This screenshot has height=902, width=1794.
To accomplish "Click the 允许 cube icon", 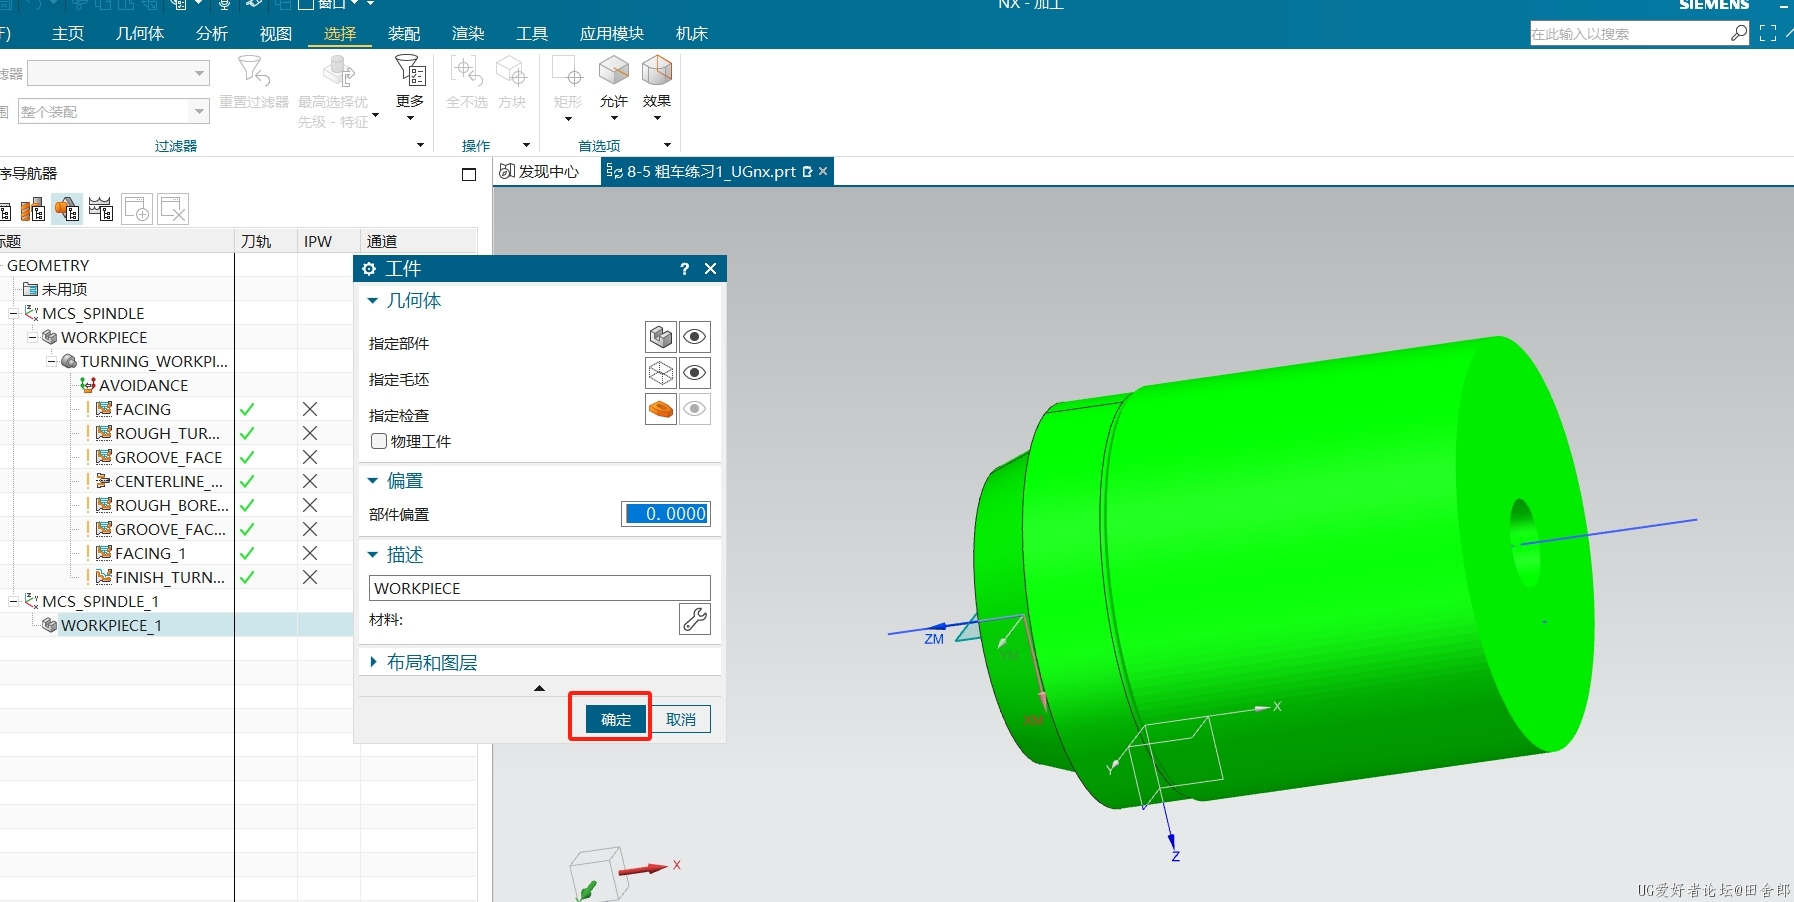I will pyautogui.click(x=613, y=71).
